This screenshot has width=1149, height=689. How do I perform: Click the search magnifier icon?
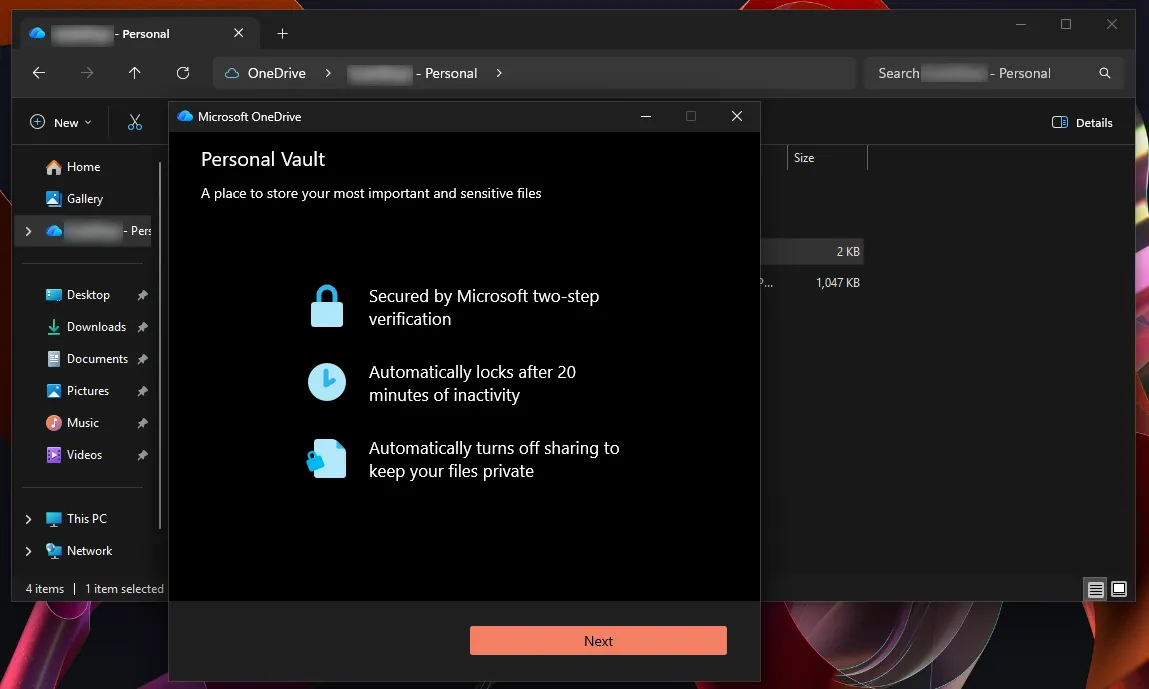(x=1105, y=73)
